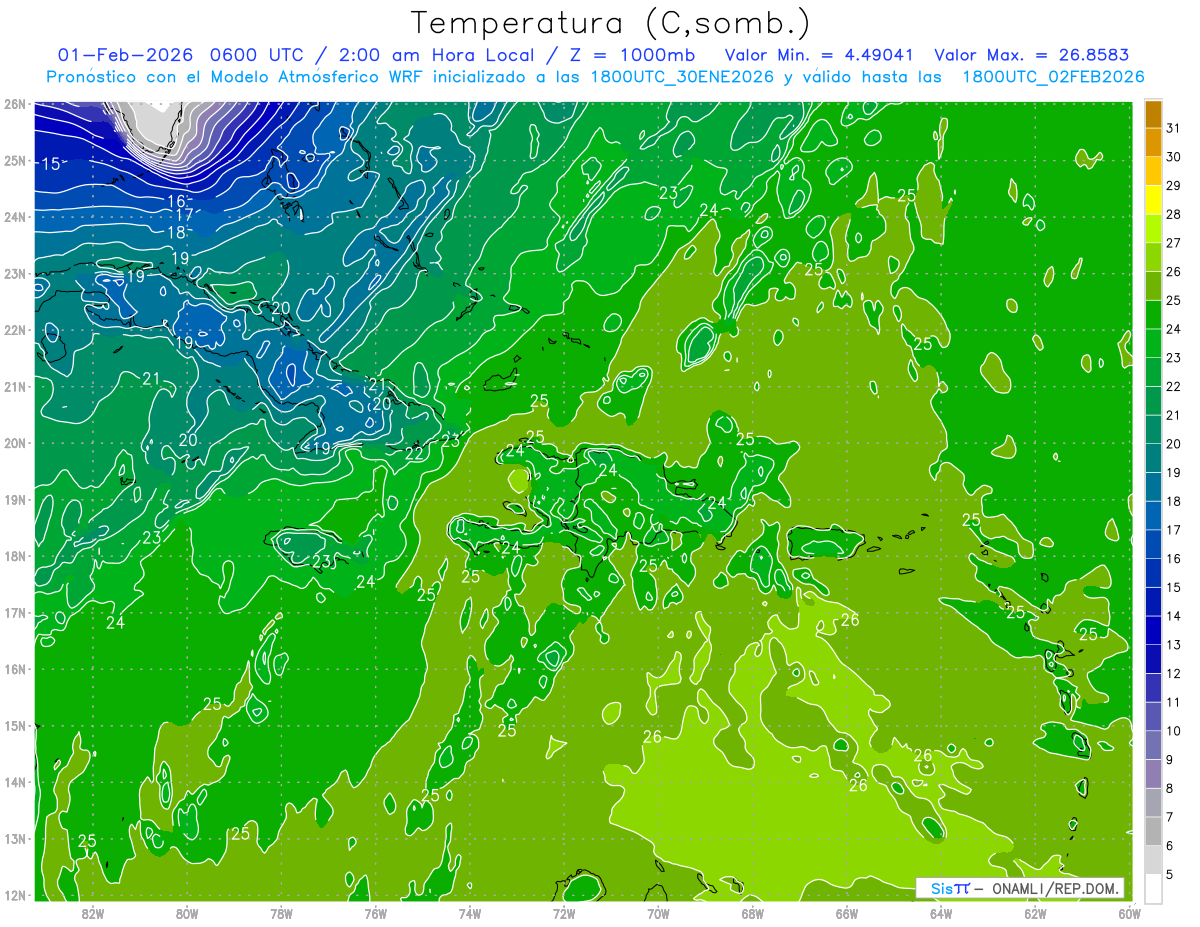Click the topmost brown-orange colorbar swatch
Screen dimensions: 1200x927
(1154, 114)
